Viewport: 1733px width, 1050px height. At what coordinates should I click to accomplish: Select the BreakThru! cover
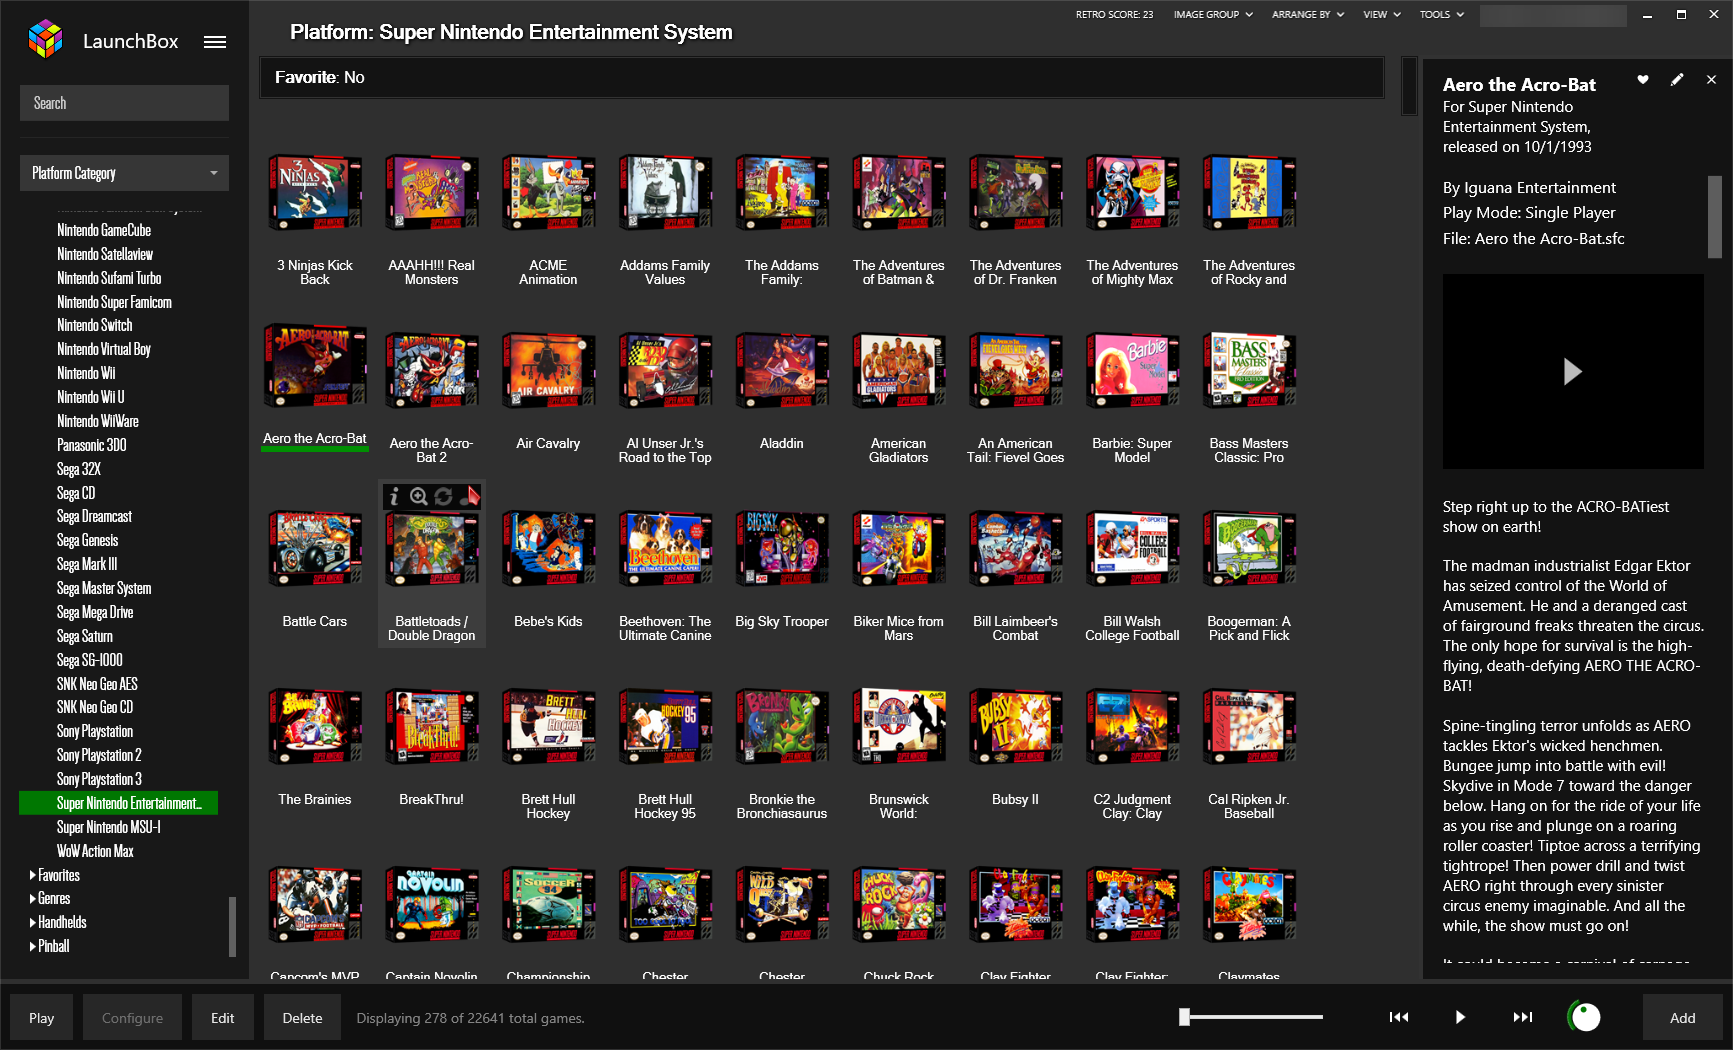coord(432,727)
